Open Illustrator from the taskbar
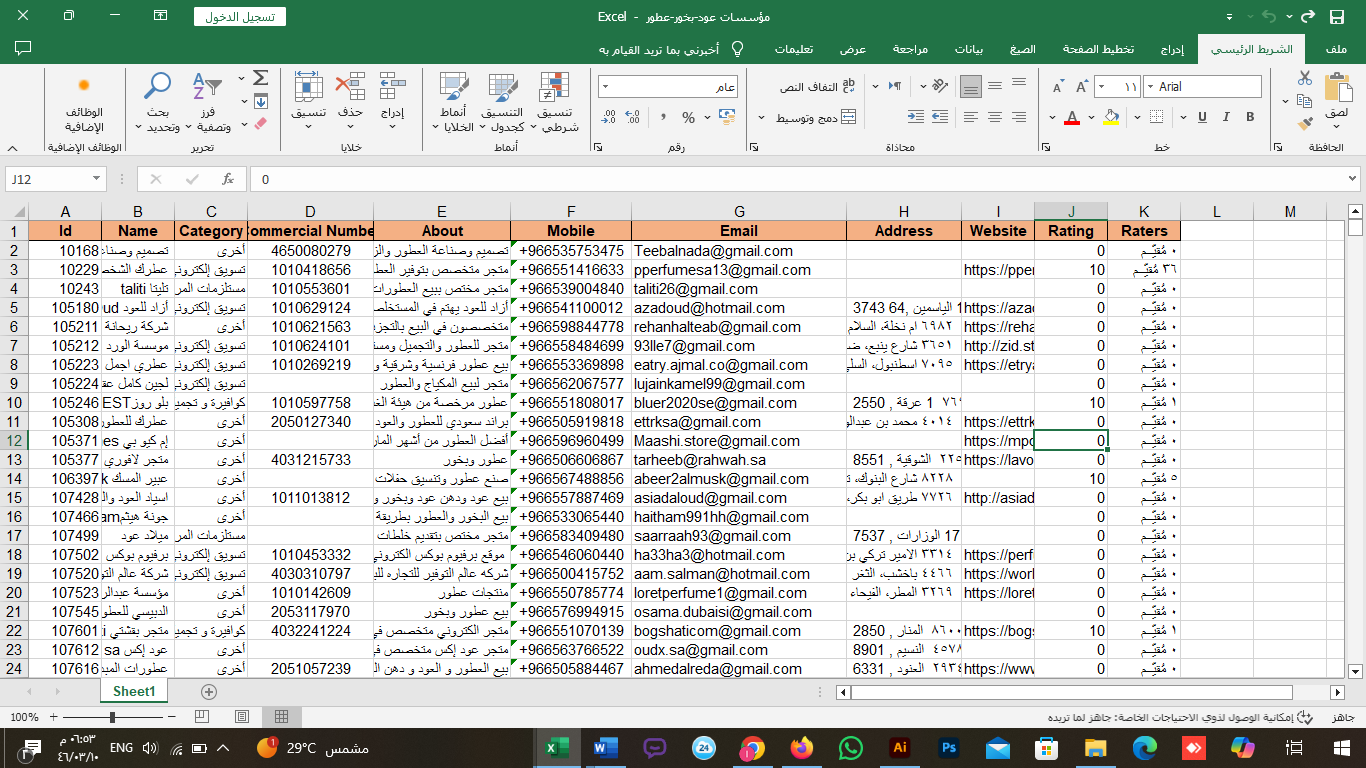Image resolution: width=1366 pixels, height=768 pixels. coord(899,748)
